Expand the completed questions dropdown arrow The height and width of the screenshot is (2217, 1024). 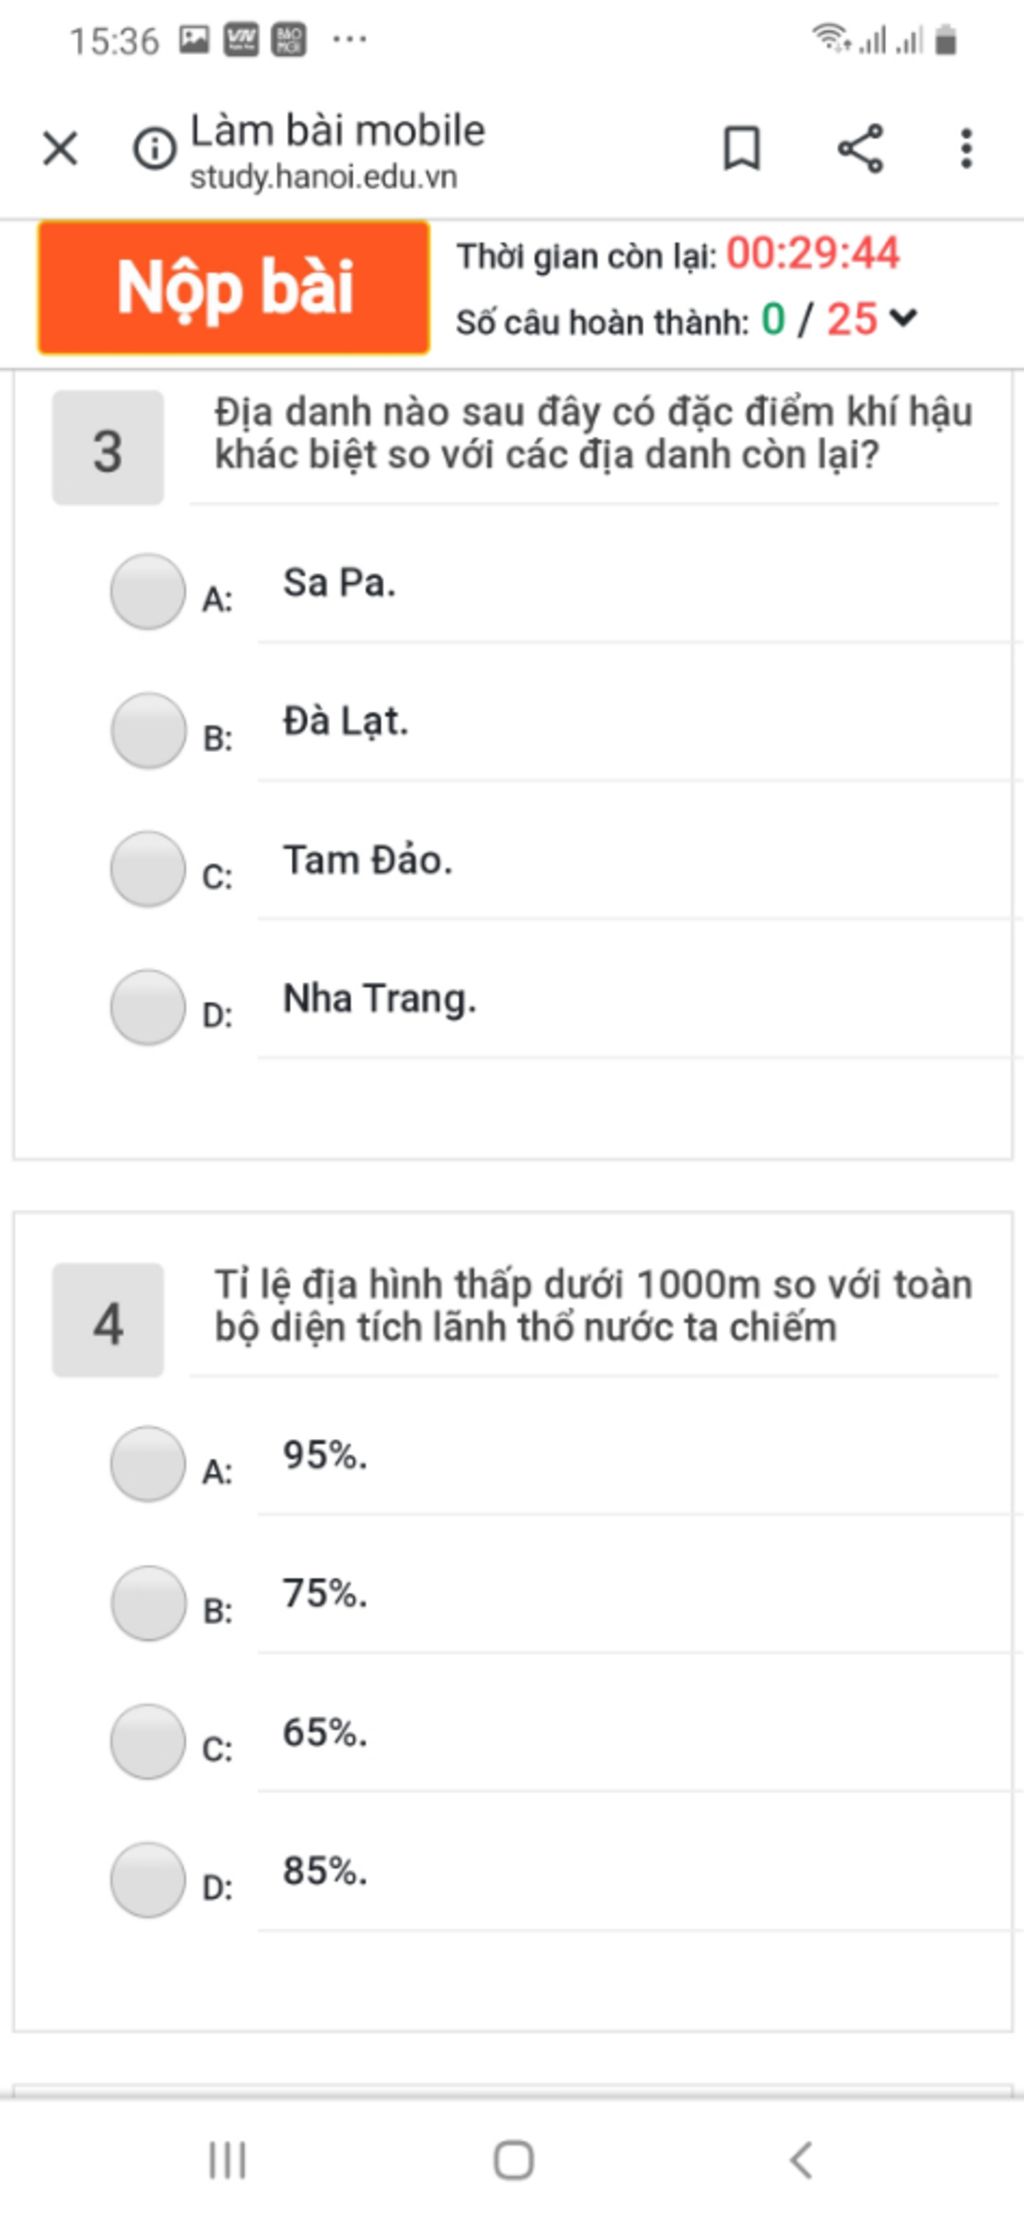pos(903,319)
